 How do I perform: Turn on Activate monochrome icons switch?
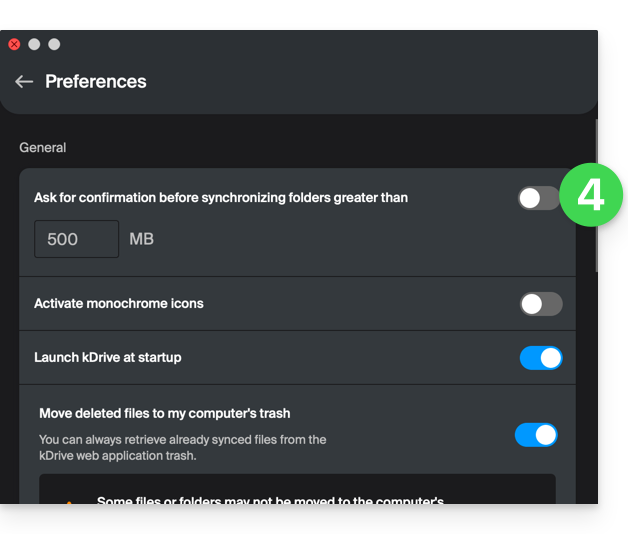pyautogui.click(x=541, y=304)
